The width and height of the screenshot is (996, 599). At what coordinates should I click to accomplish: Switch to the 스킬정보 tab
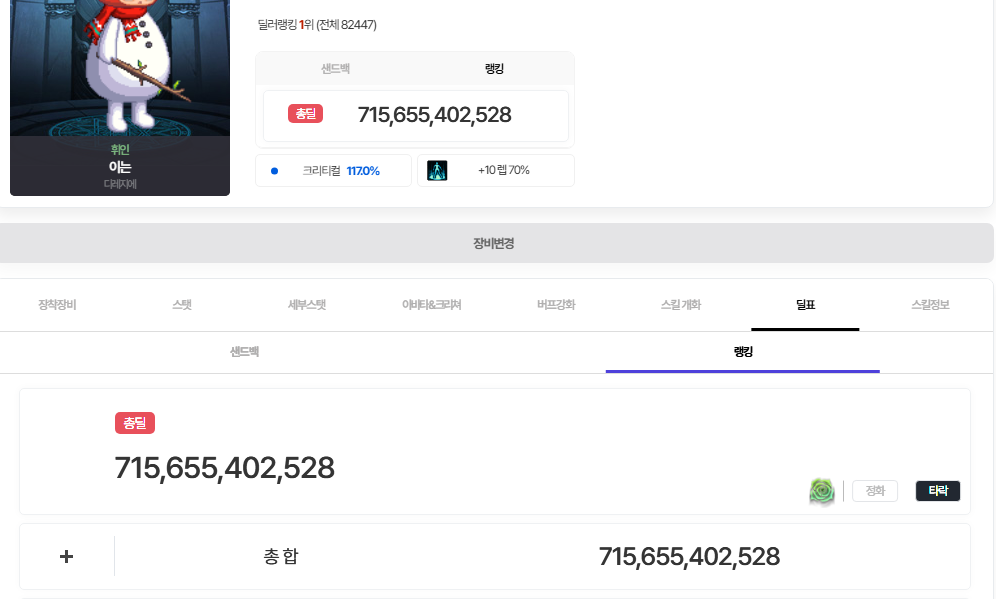click(x=930, y=305)
